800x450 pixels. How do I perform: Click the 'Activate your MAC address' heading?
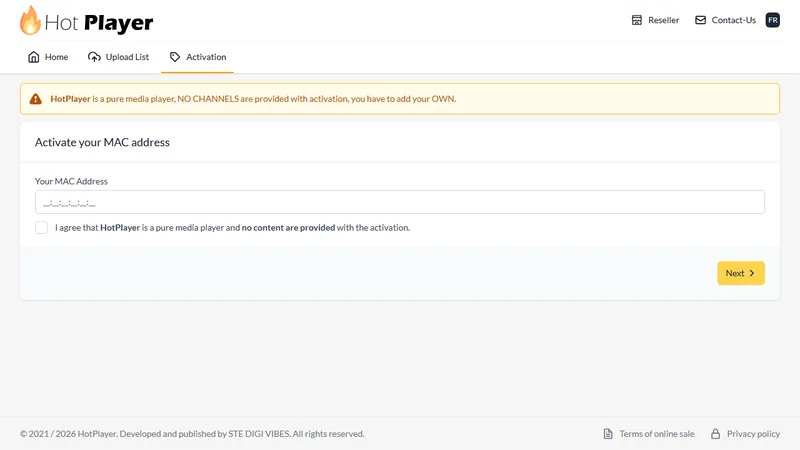[x=102, y=142]
